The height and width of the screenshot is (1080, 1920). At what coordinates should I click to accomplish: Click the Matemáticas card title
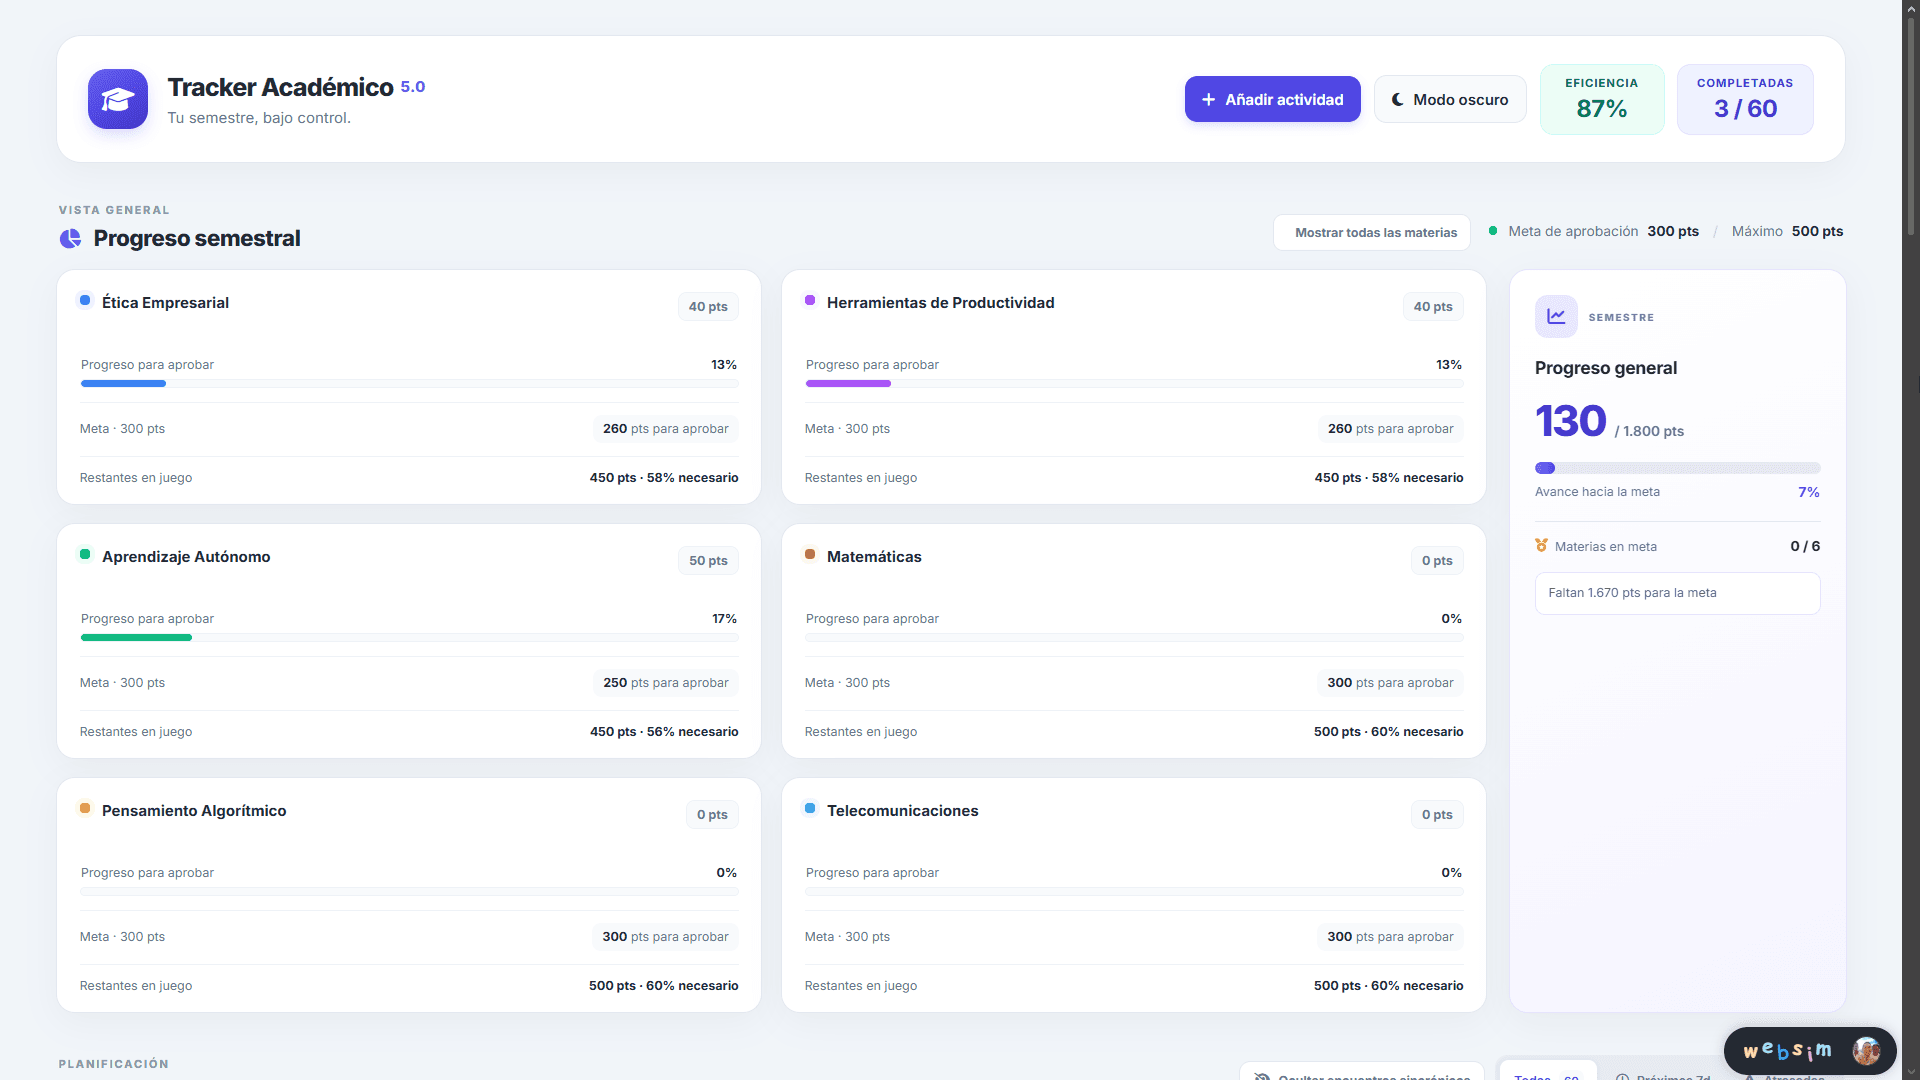point(874,557)
